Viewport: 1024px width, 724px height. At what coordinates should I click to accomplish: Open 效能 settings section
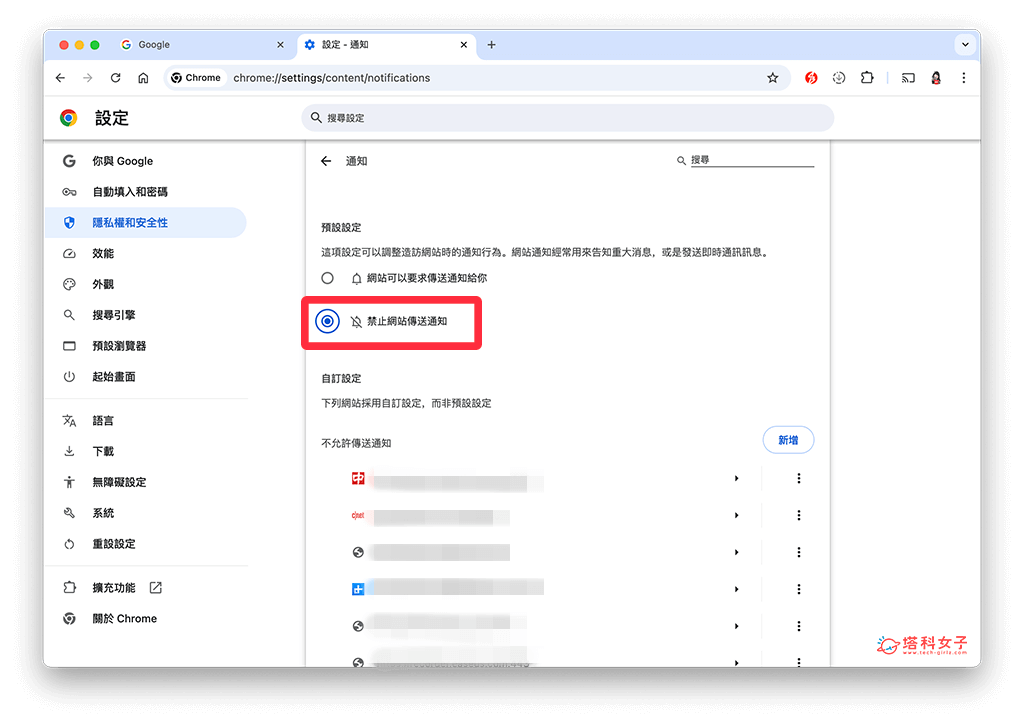click(x=146, y=253)
